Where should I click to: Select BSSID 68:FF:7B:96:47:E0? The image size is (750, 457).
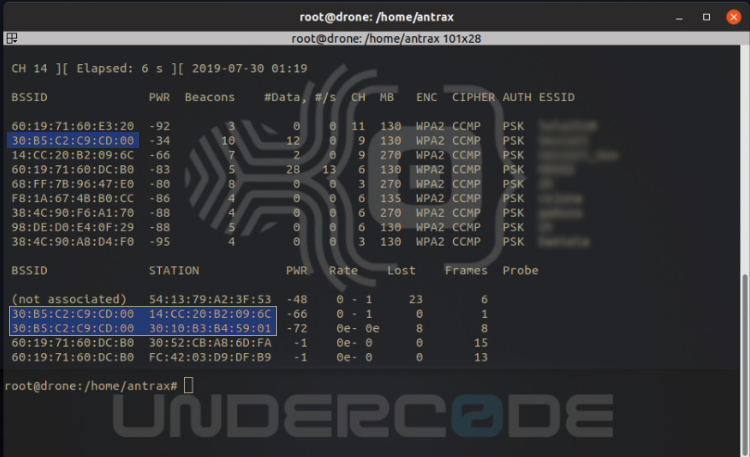(x=73, y=184)
